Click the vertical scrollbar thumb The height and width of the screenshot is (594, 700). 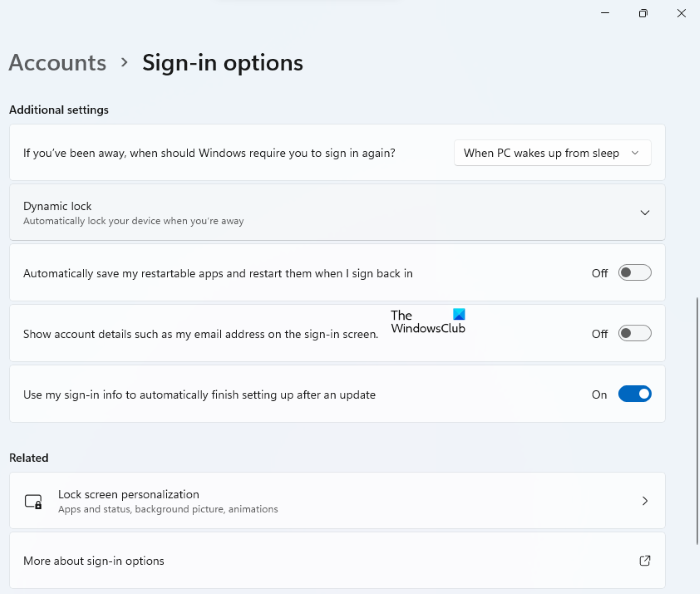[x=696, y=420]
